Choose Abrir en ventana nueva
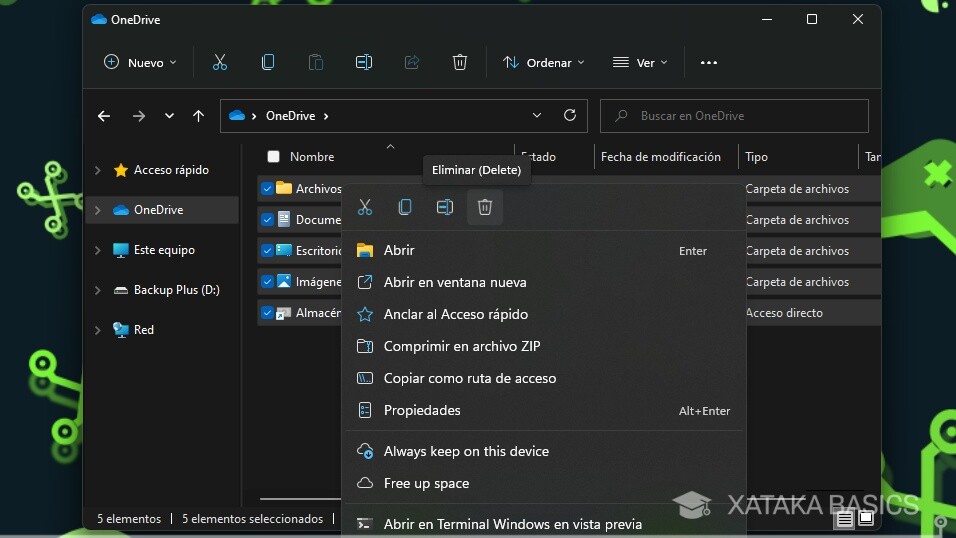The width and height of the screenshot is (956, 538). click(x=543, y=282)
